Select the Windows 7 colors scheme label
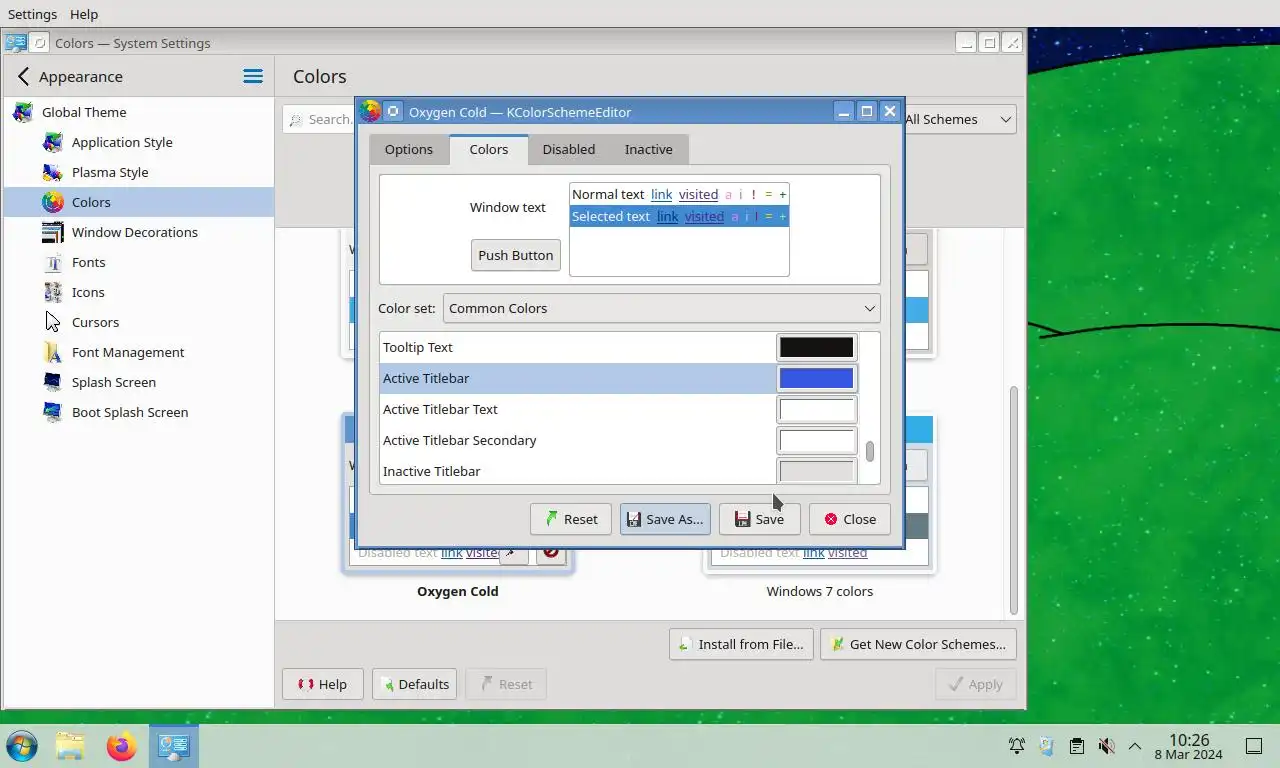The image size is (1280, 768). click(x=820, y=591)
